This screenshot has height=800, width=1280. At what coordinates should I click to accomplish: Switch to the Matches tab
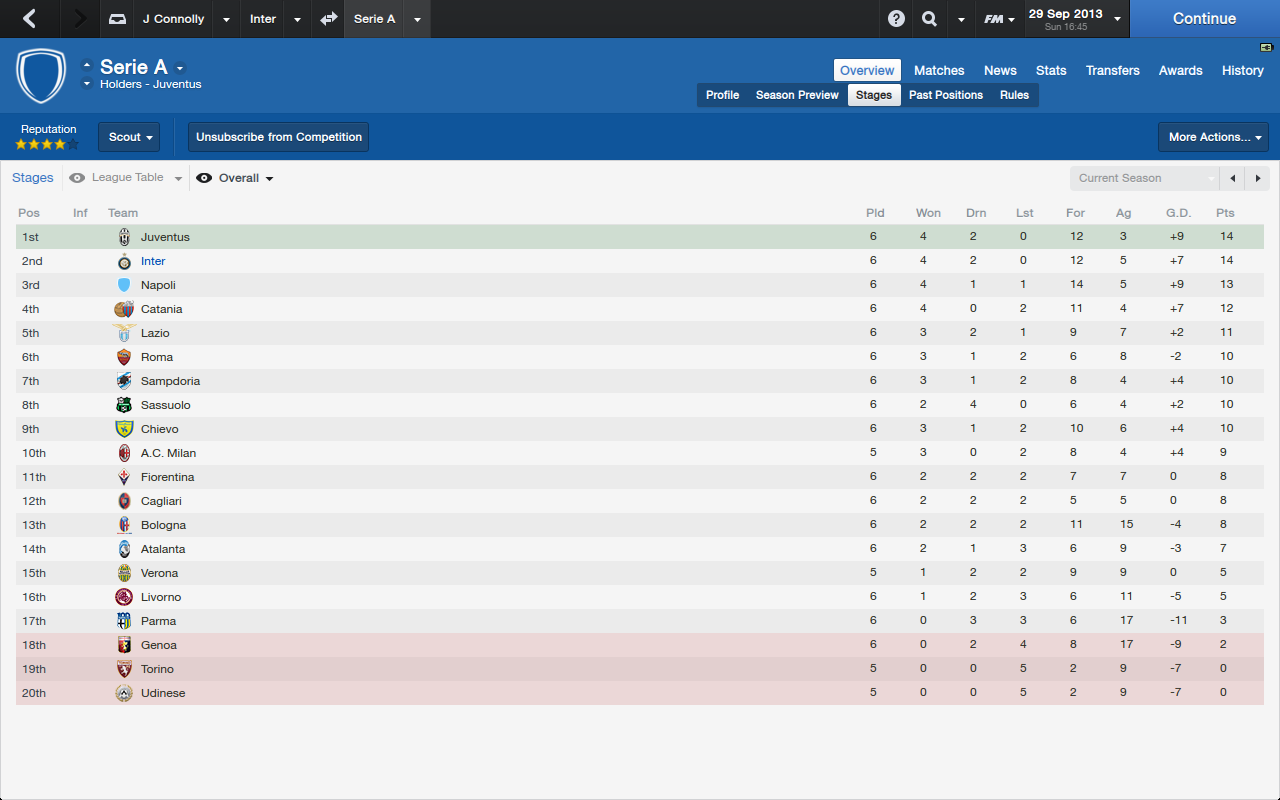pyautogui.click(x=939, y=70)
